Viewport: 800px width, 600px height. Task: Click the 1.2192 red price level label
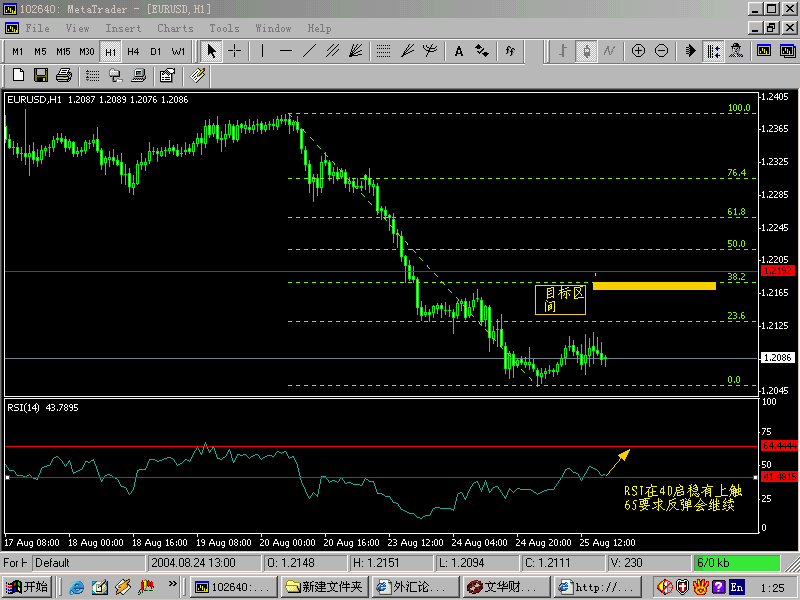778,271
